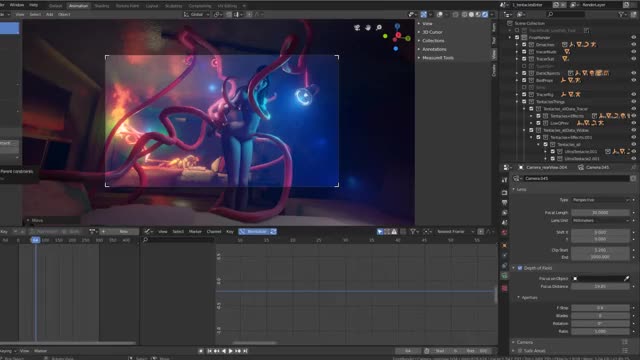Image resolution: width=640 pixels, height=360 pixels.
Task: Hide the TentaclesThings collection with eye icon
Action: 634,102
